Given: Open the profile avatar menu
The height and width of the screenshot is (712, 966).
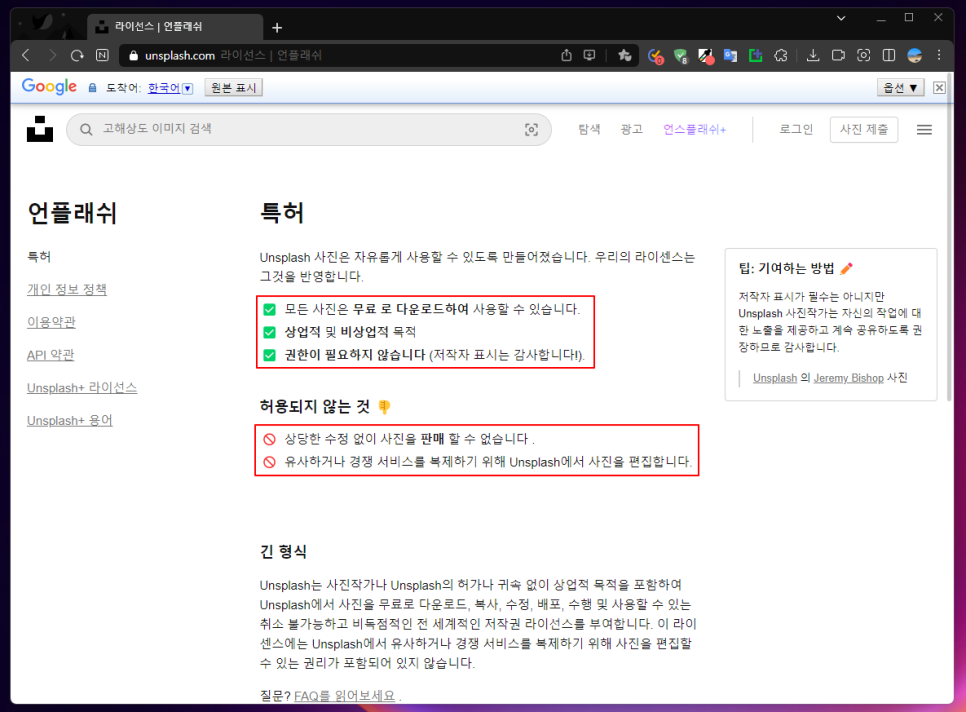Looking at the screenshot, I should (x=915, y=55).
